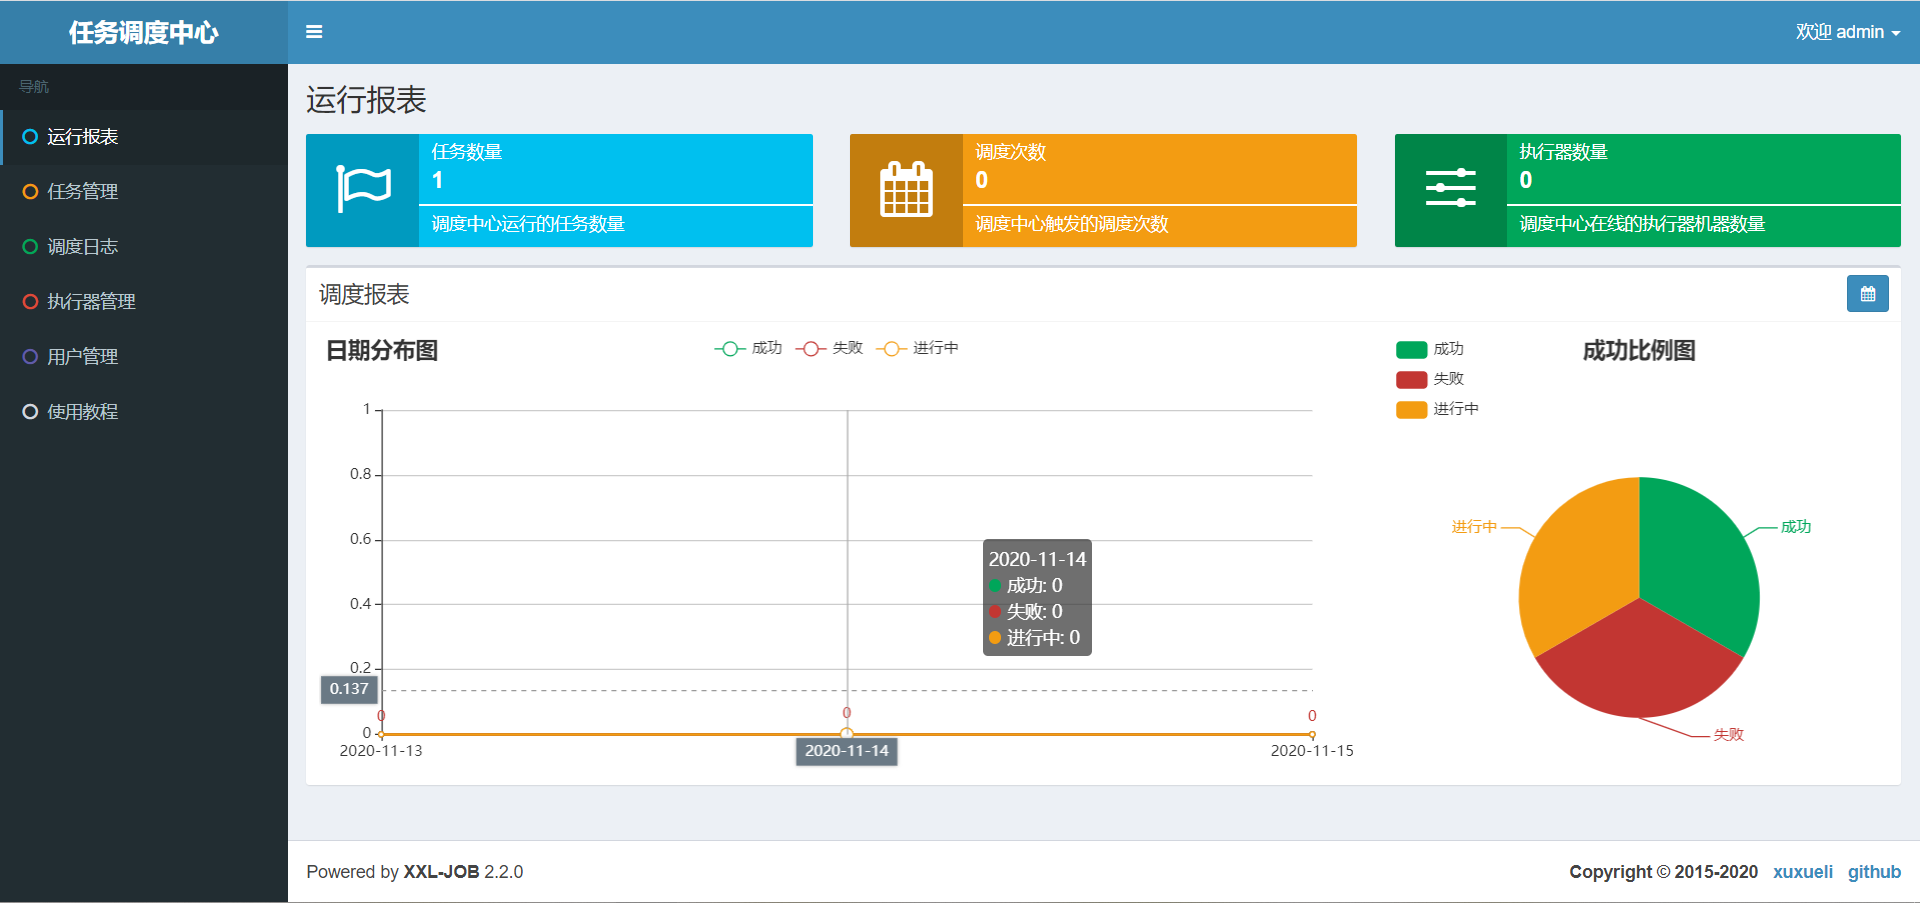This screenshot has height=903, width=1920.
Task: Open 调度日志 menu item
Action: [x=145, y=247]
